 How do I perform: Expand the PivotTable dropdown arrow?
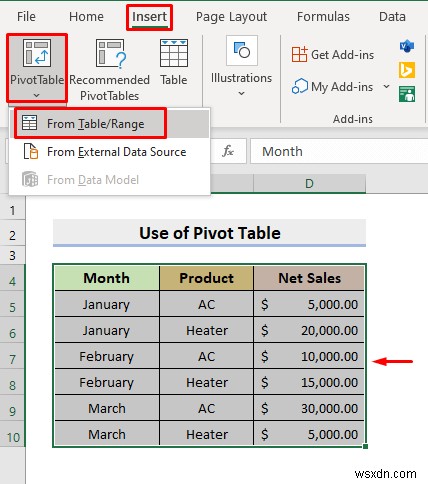(x=37, y=96)
